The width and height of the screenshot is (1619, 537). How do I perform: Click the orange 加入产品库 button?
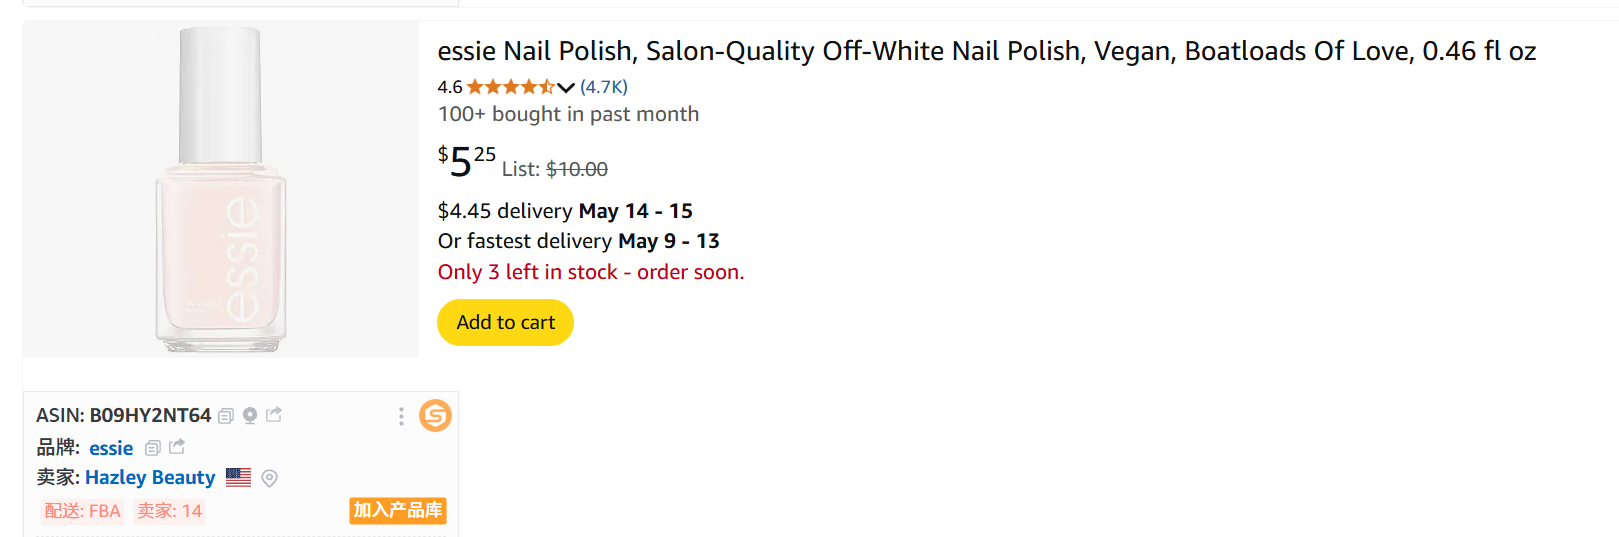tap(397, 510)
